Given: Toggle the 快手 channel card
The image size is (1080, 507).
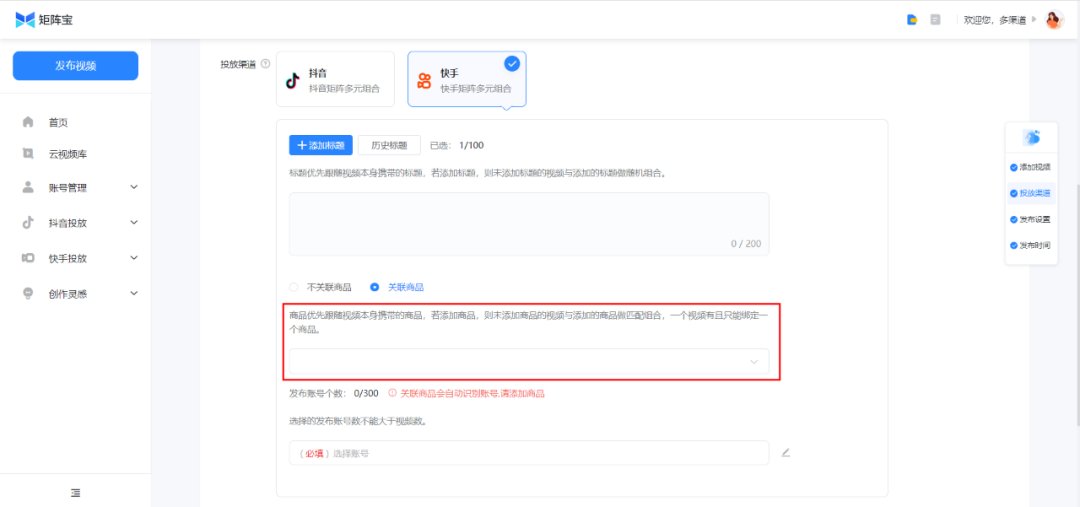Looking at the screenshot, I should [467, 79].
